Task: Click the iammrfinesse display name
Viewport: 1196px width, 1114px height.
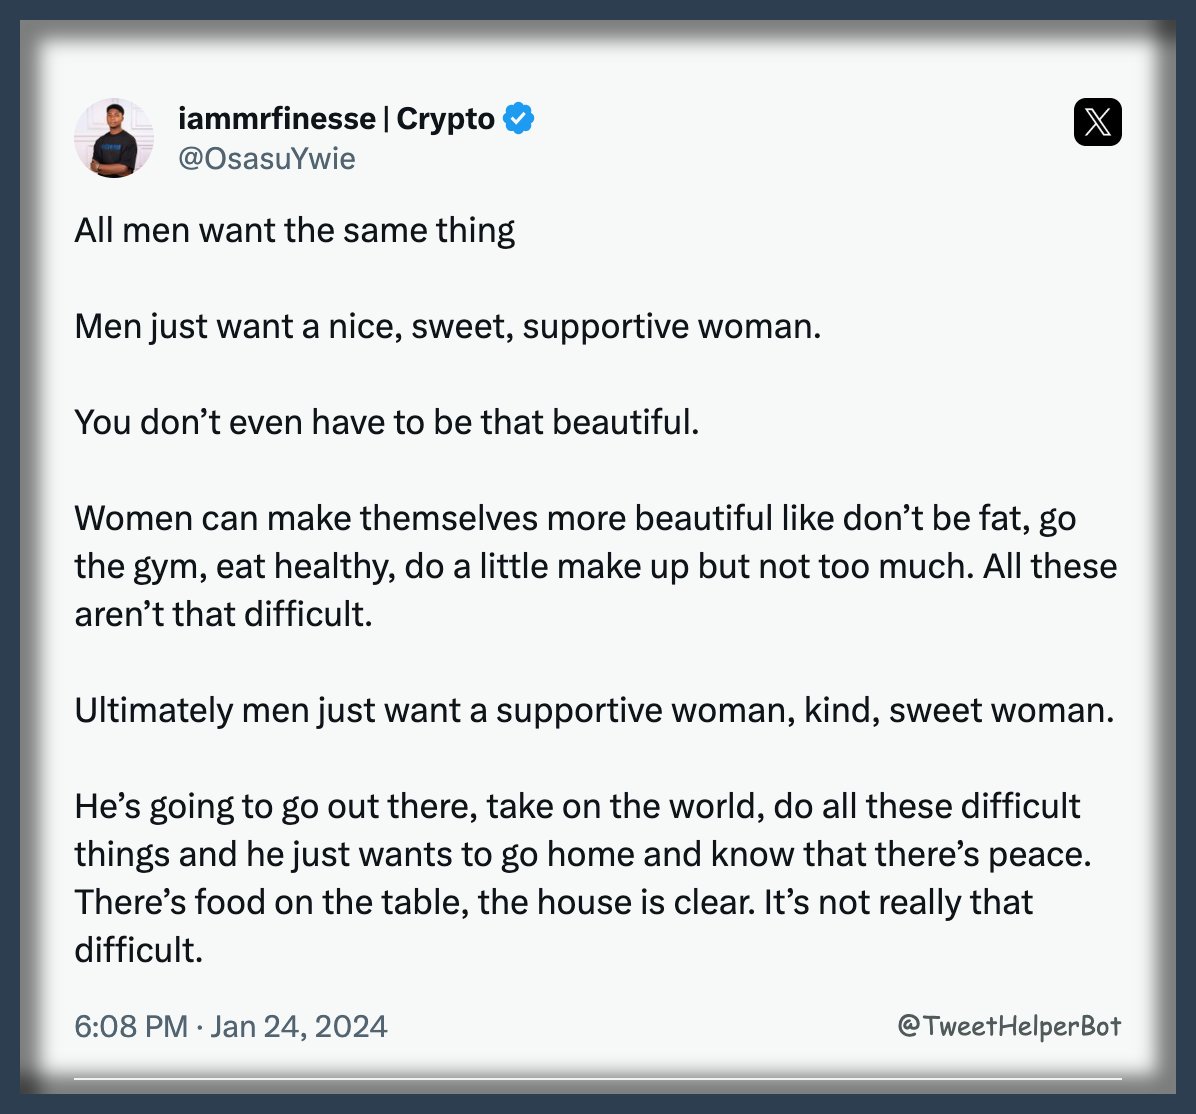Action: point(276,118)
